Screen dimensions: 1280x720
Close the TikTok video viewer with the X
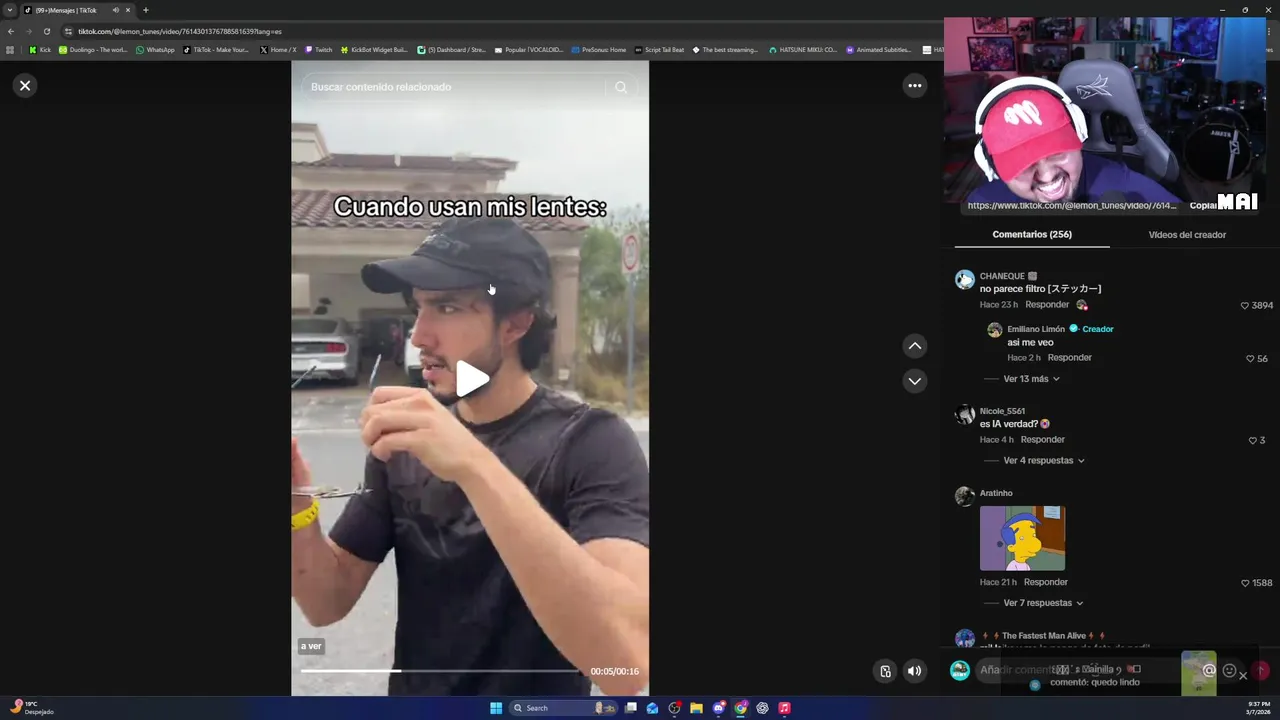[25, 86]
